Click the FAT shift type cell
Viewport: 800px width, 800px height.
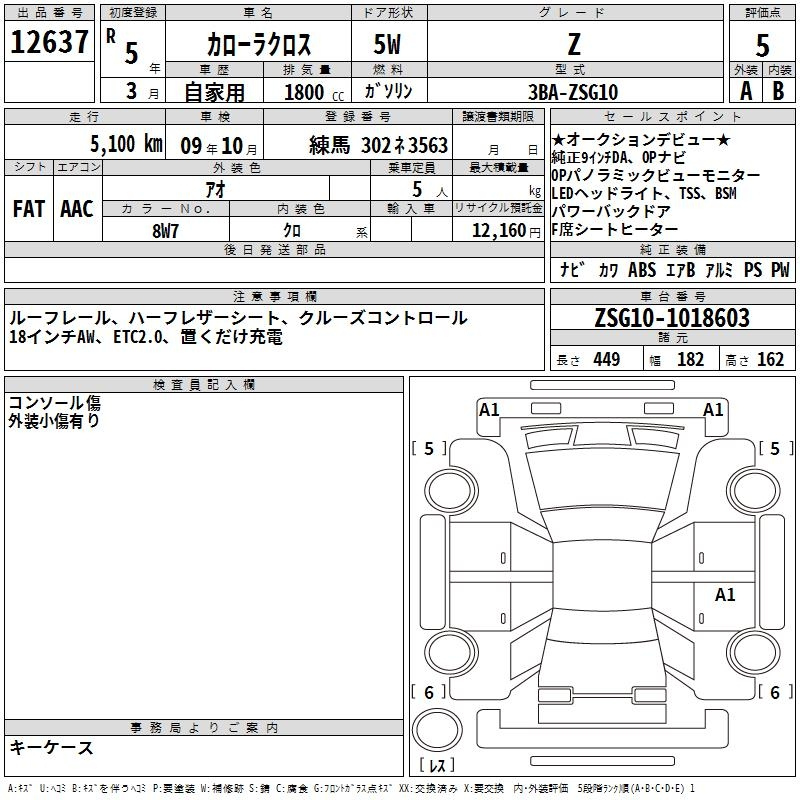tap(28, 208)
